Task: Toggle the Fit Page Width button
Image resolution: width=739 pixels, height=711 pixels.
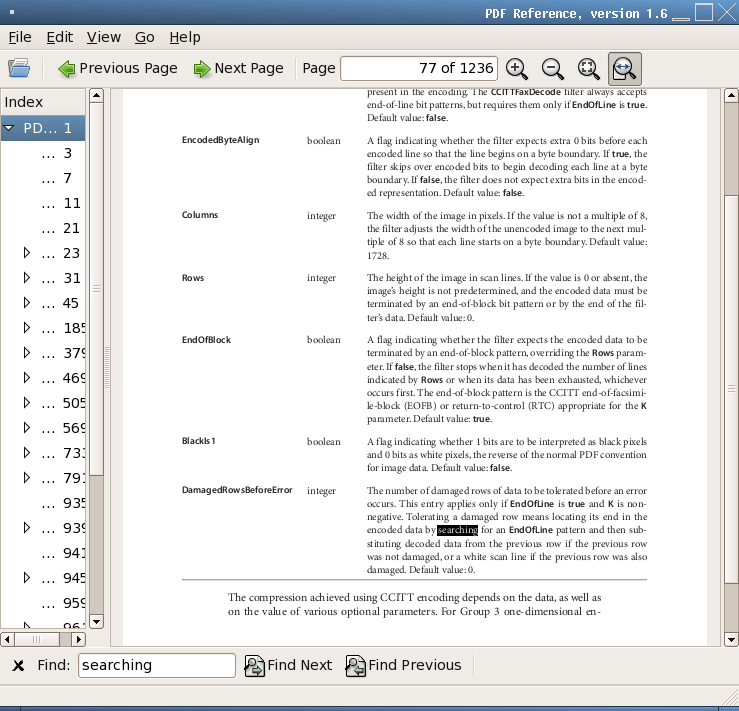Action: 624,68
